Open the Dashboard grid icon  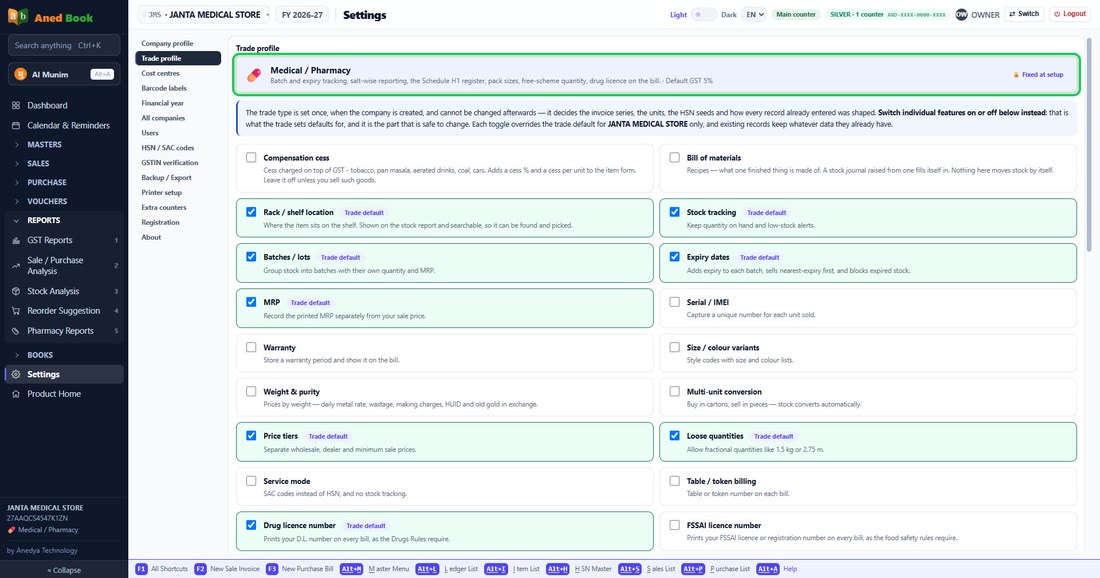point(16,105)
